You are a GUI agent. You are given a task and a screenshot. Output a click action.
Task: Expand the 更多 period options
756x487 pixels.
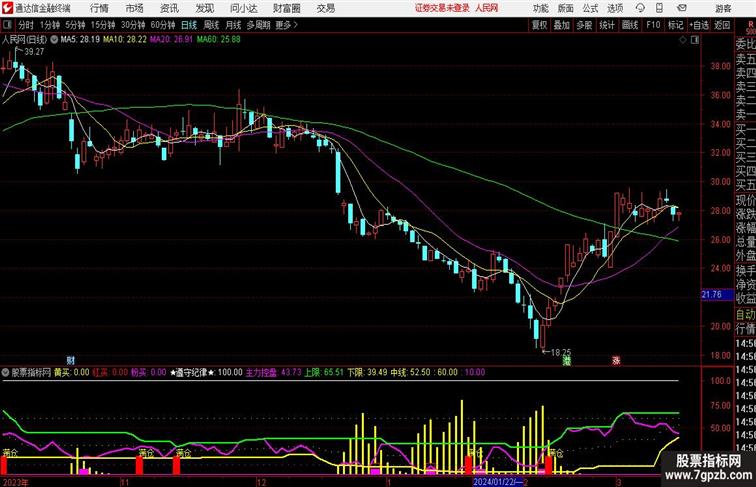[x=286, y=25]
